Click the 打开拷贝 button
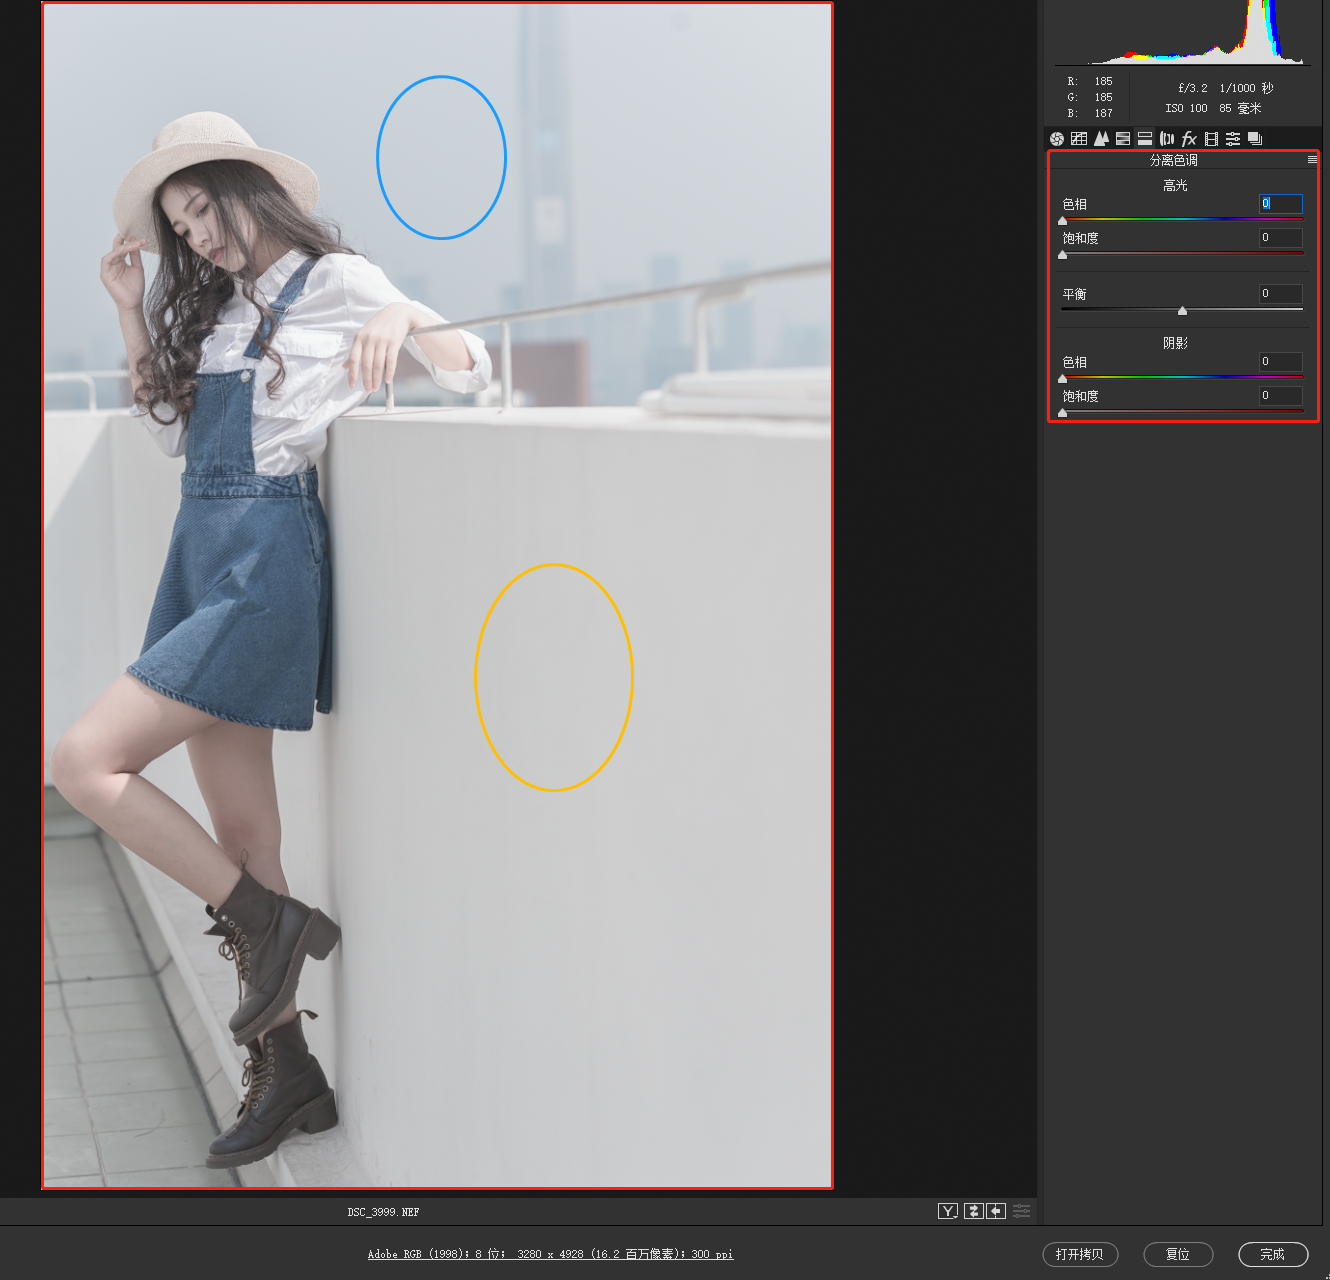The height and width of the screenshot is (1280, 1330). click(1080, 1254)
